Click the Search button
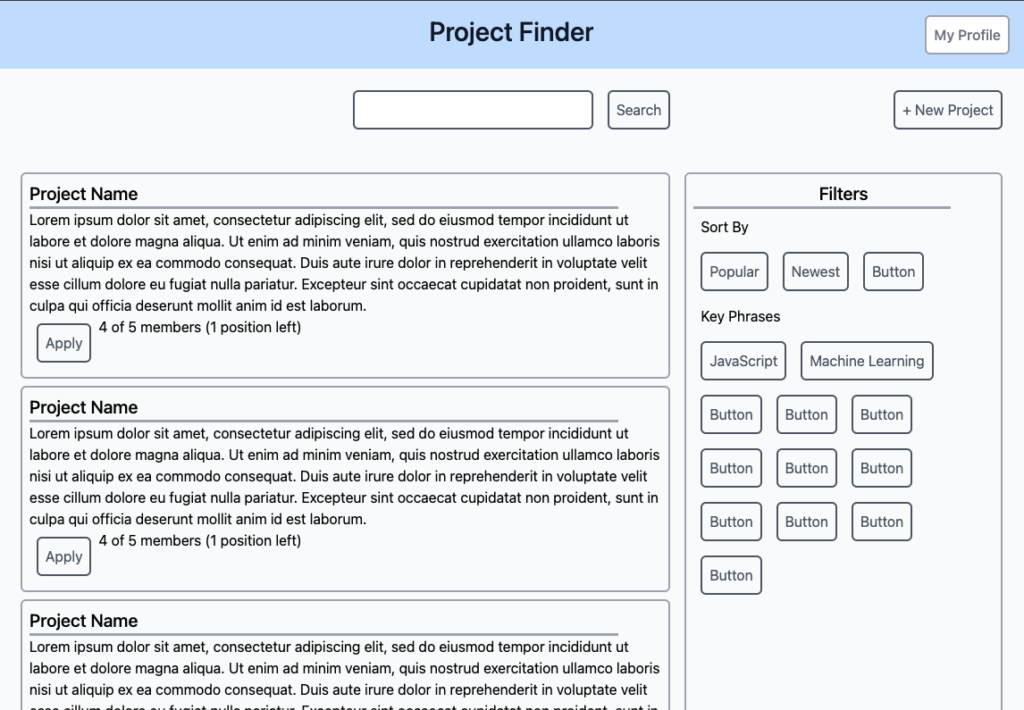1024x710 pixels. click(x=638, y=110)
